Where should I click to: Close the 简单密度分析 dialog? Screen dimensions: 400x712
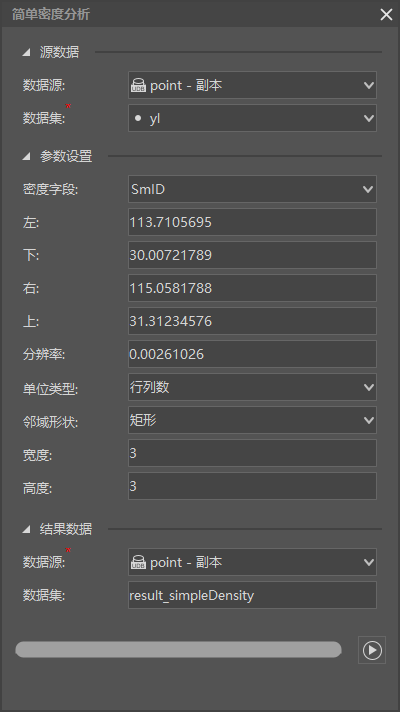(x=386, y=15)
